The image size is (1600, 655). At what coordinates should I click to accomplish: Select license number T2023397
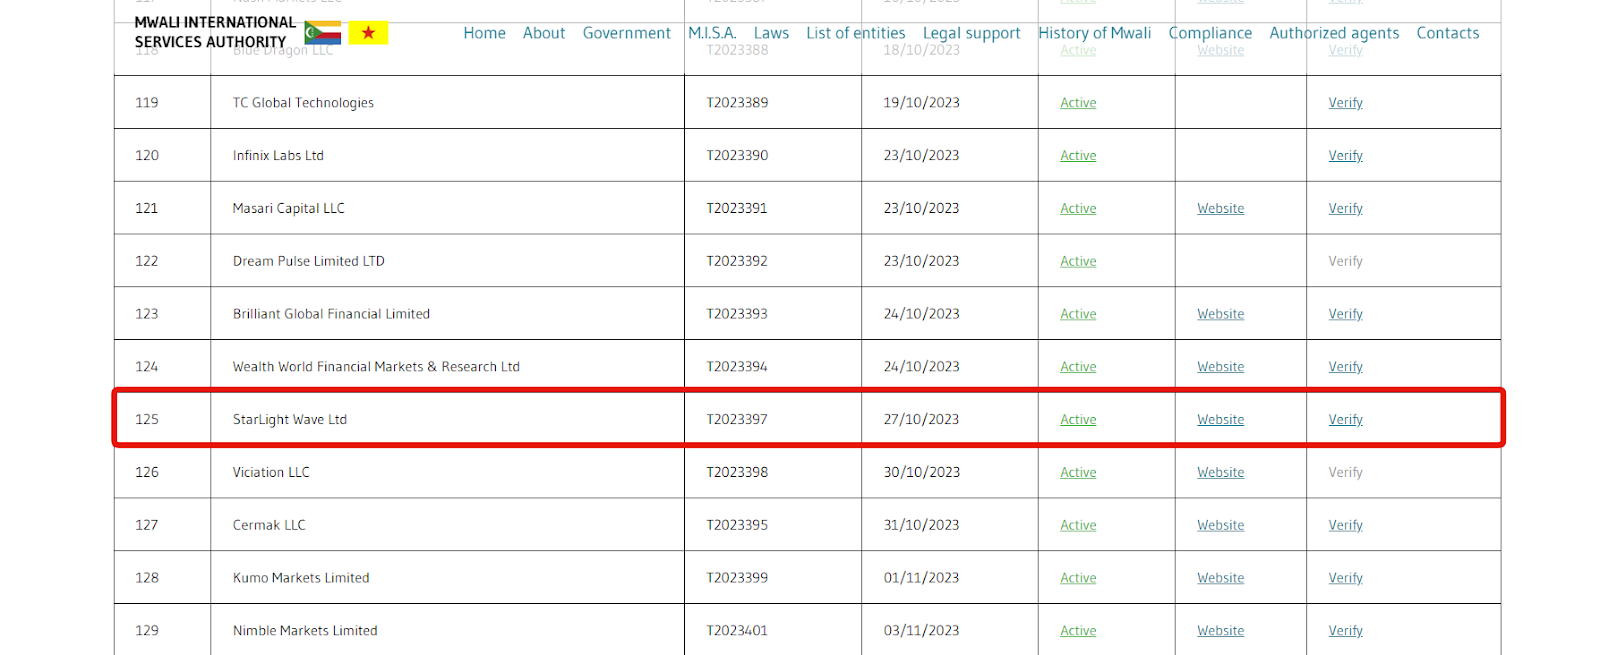[737, 420]
